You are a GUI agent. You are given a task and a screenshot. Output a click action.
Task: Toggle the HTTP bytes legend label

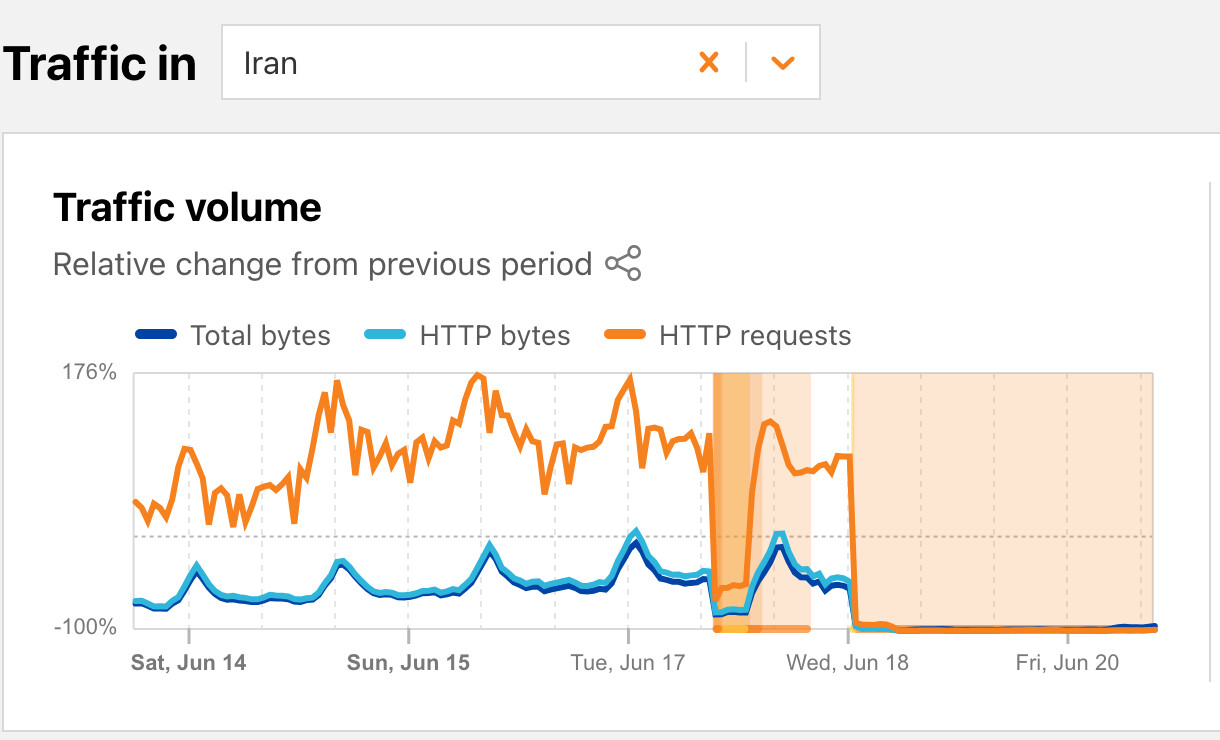click(x=495, y=336)
